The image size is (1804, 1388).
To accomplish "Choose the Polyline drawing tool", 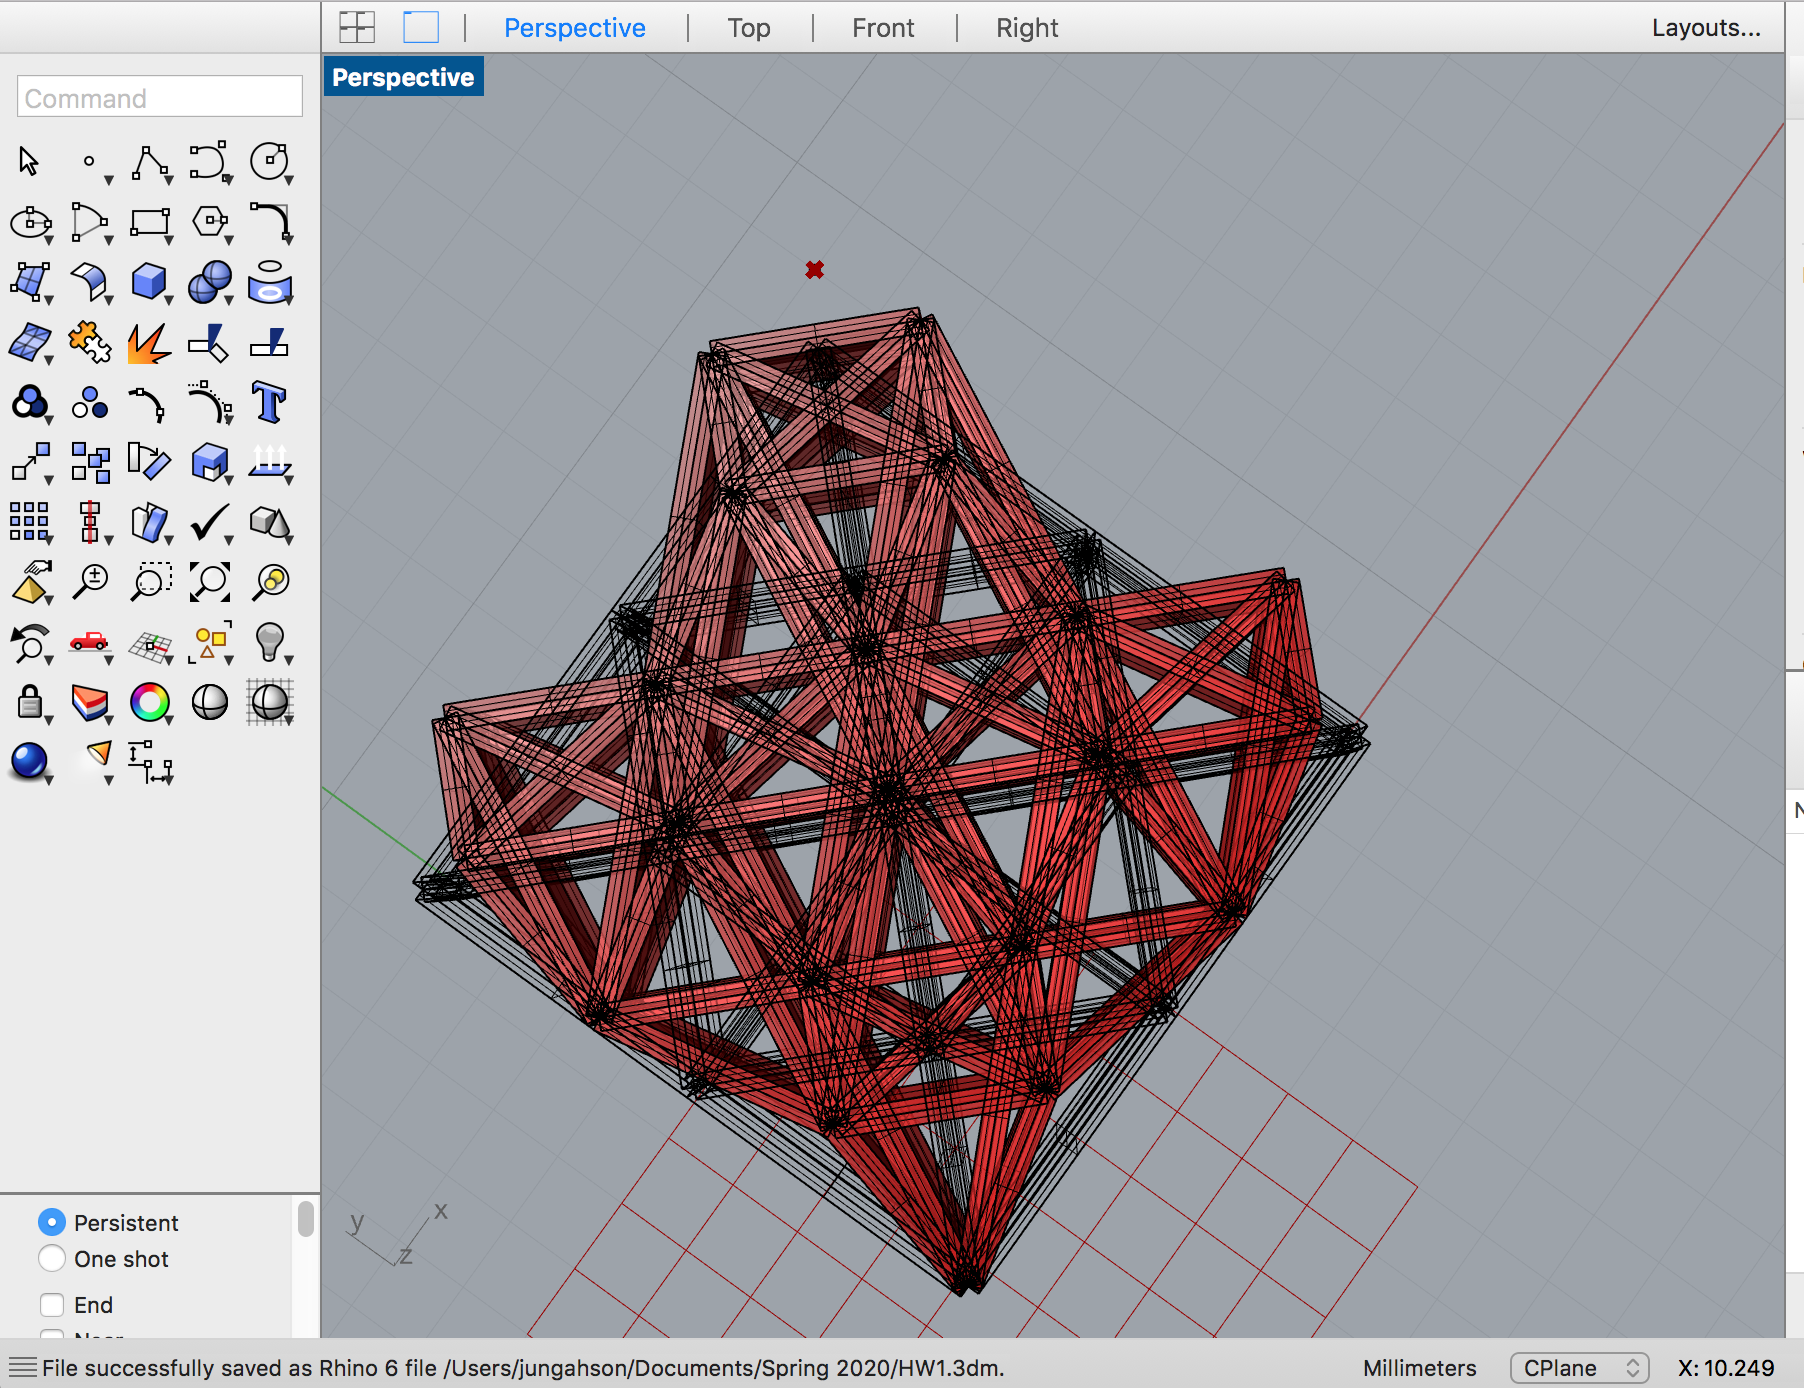I will [149, 162].
